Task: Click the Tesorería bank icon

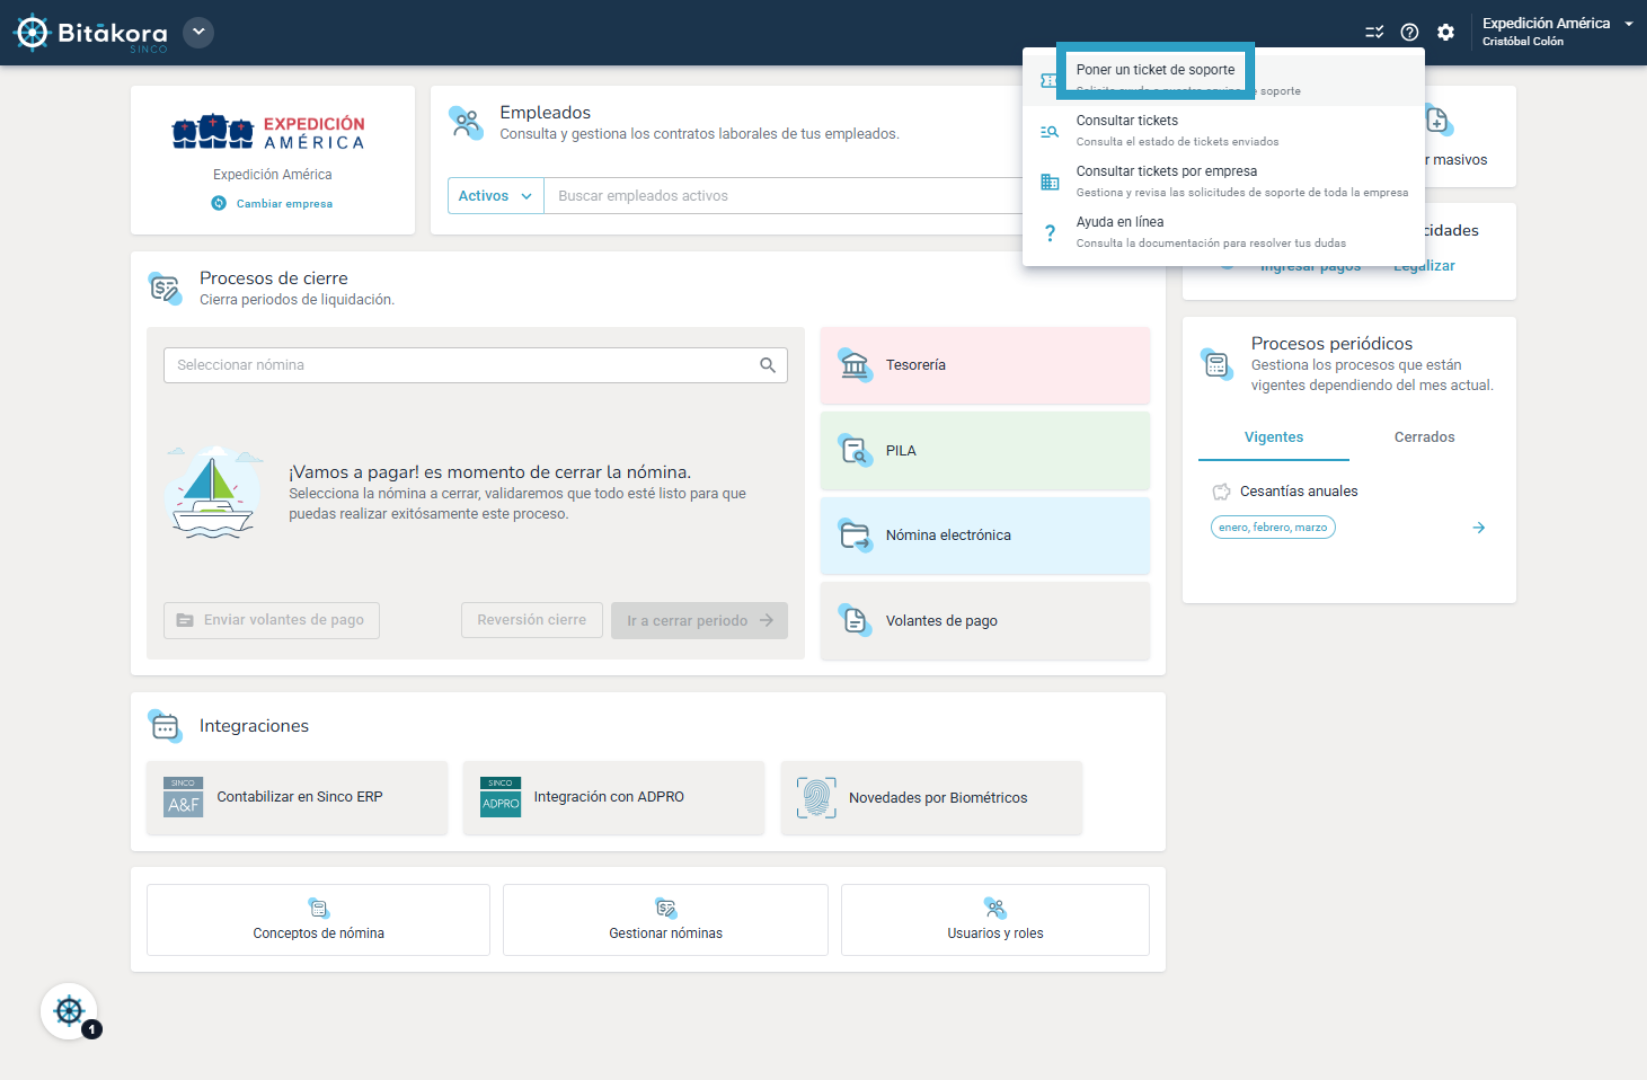Action: pyautogui.click(x=855, y=365)
